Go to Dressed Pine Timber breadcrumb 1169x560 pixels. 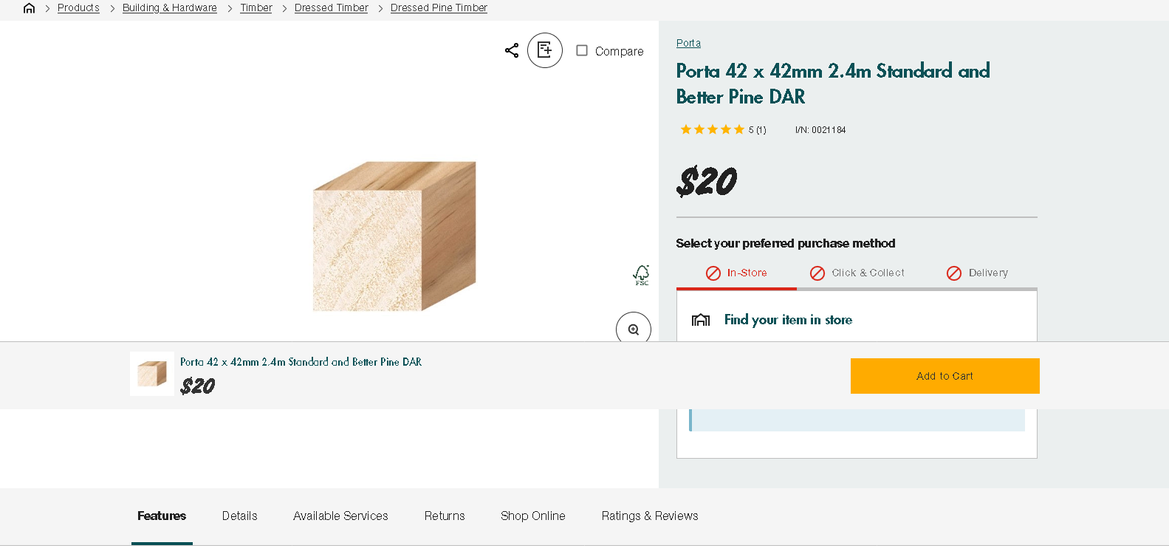[x=439, y=8]
